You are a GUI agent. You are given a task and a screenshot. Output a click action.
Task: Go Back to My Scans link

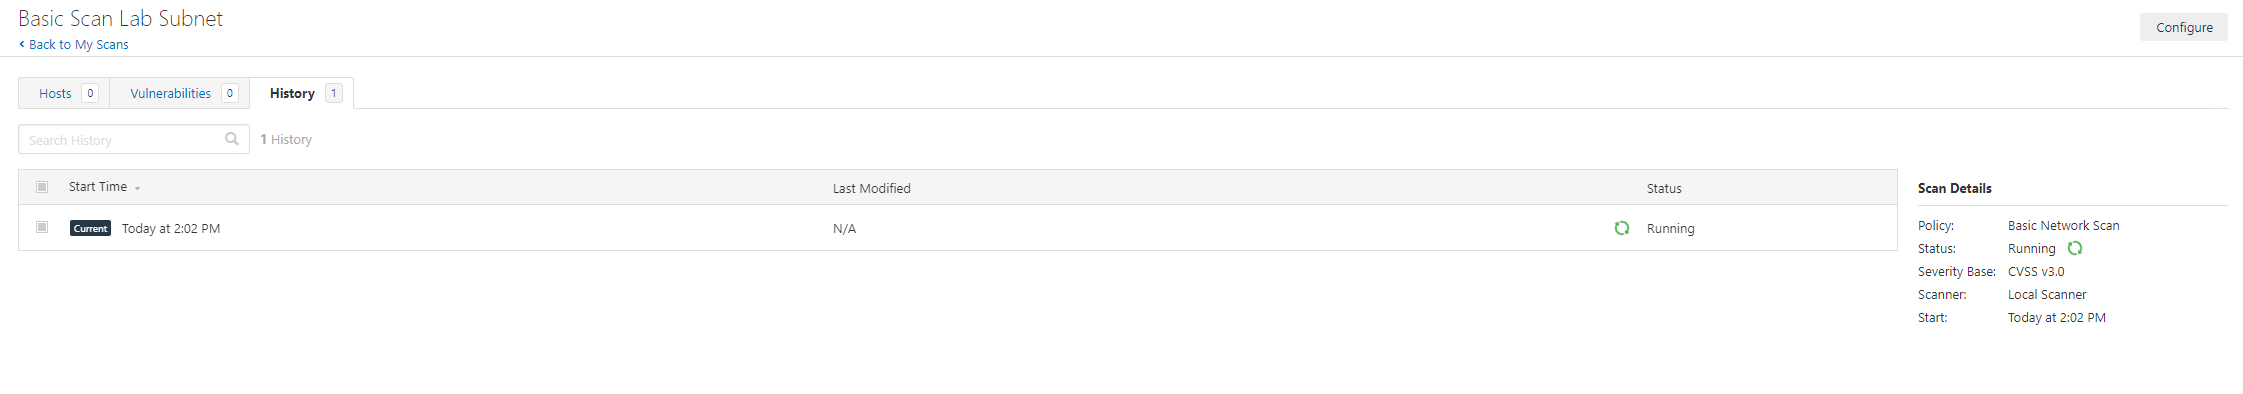78,44
